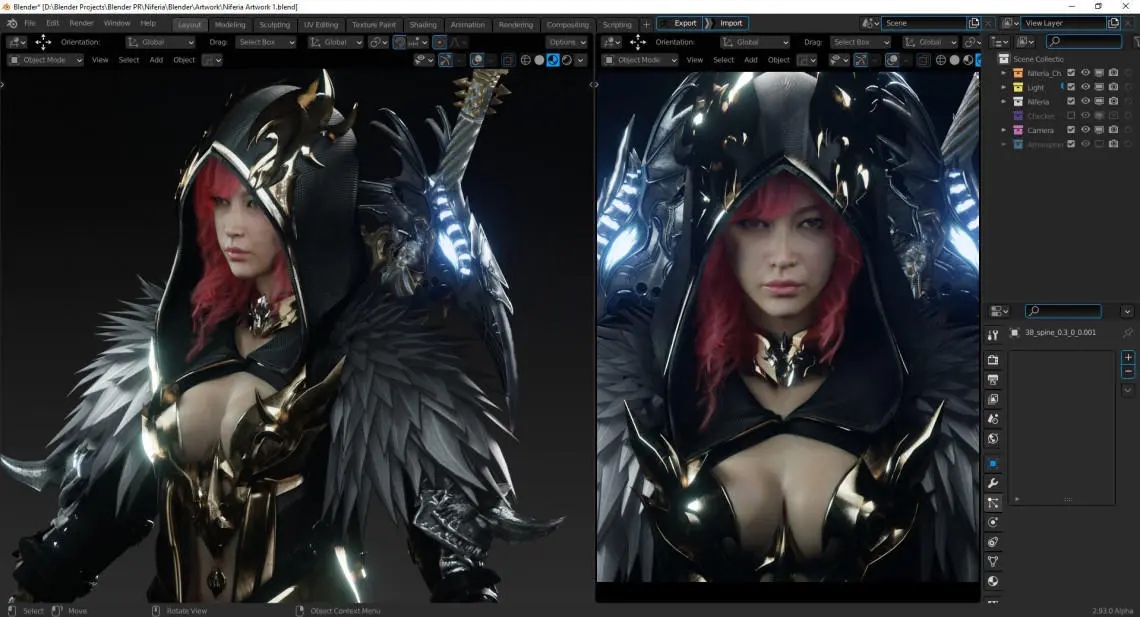
Task: Open the World properties tab
Action: 992,438
